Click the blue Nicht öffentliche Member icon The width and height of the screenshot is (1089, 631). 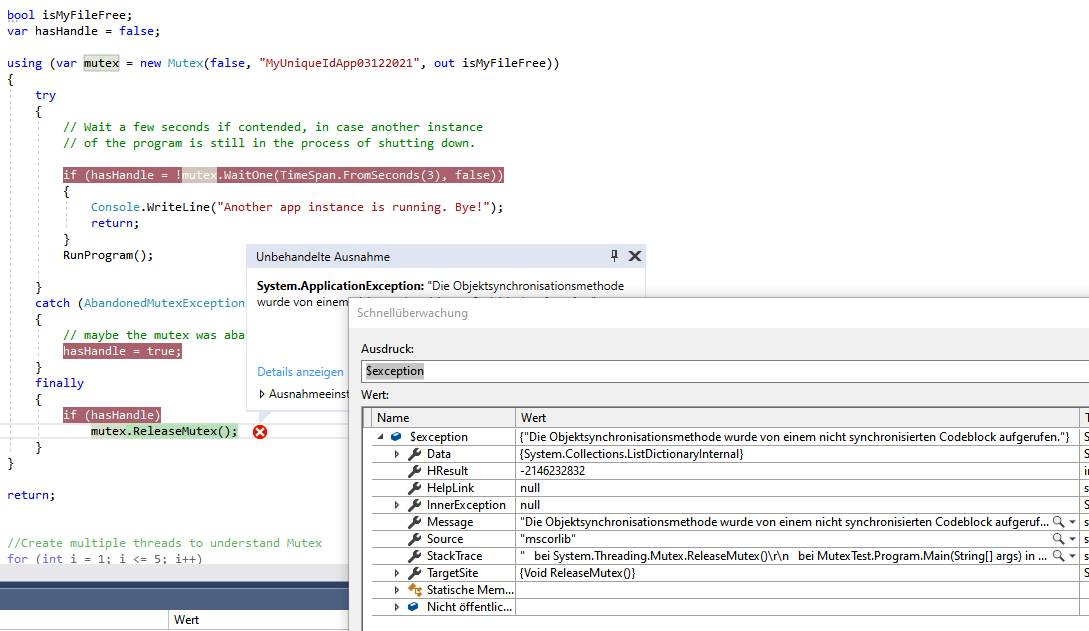pyautogui.click(x=413, y=607)
